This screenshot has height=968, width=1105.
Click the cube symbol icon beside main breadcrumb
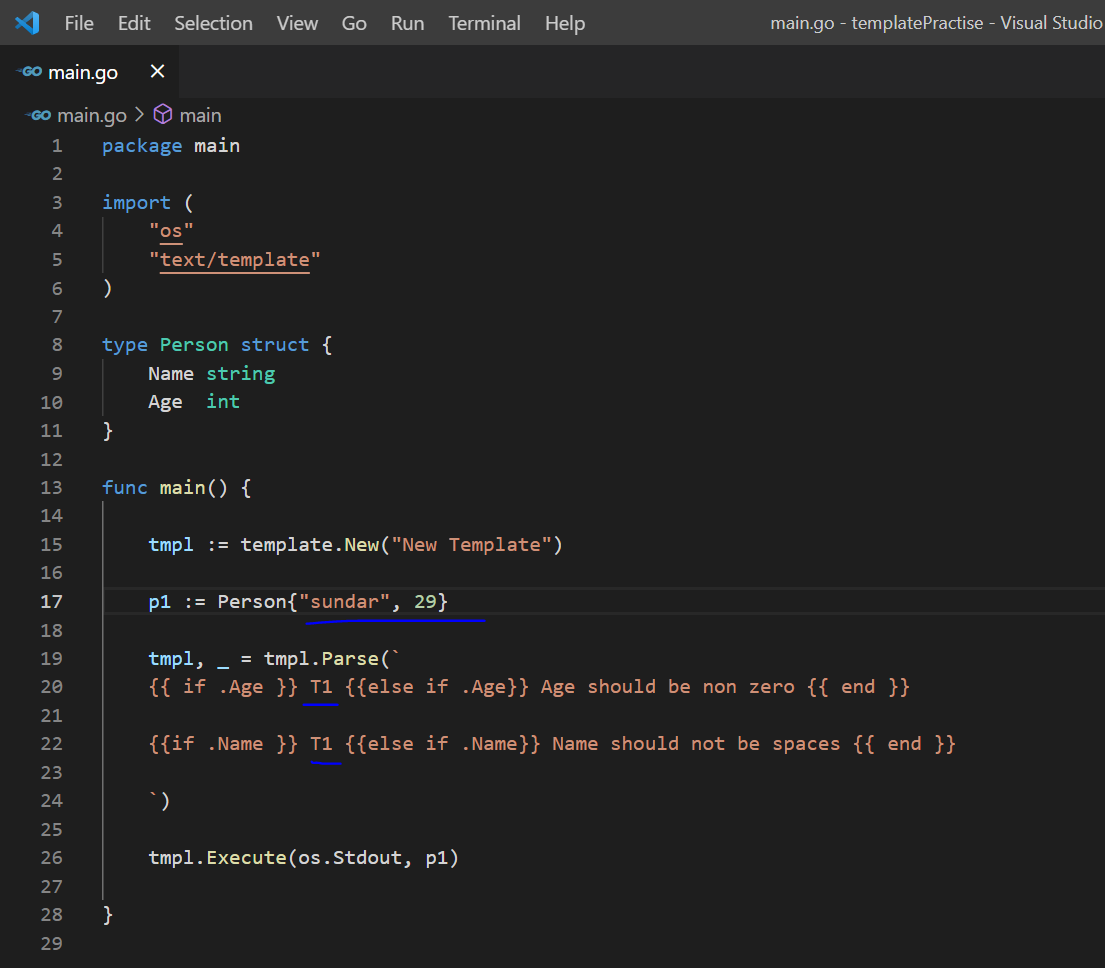point(162,115)
